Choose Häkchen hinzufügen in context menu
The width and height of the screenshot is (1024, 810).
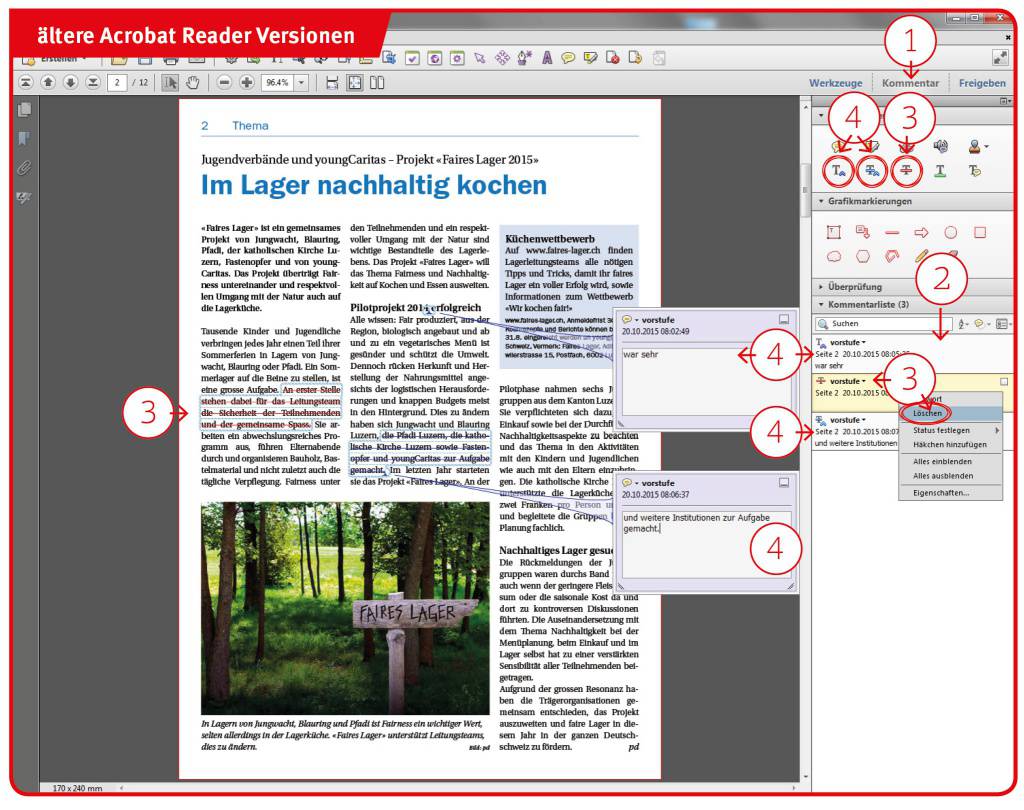[950, 445]
